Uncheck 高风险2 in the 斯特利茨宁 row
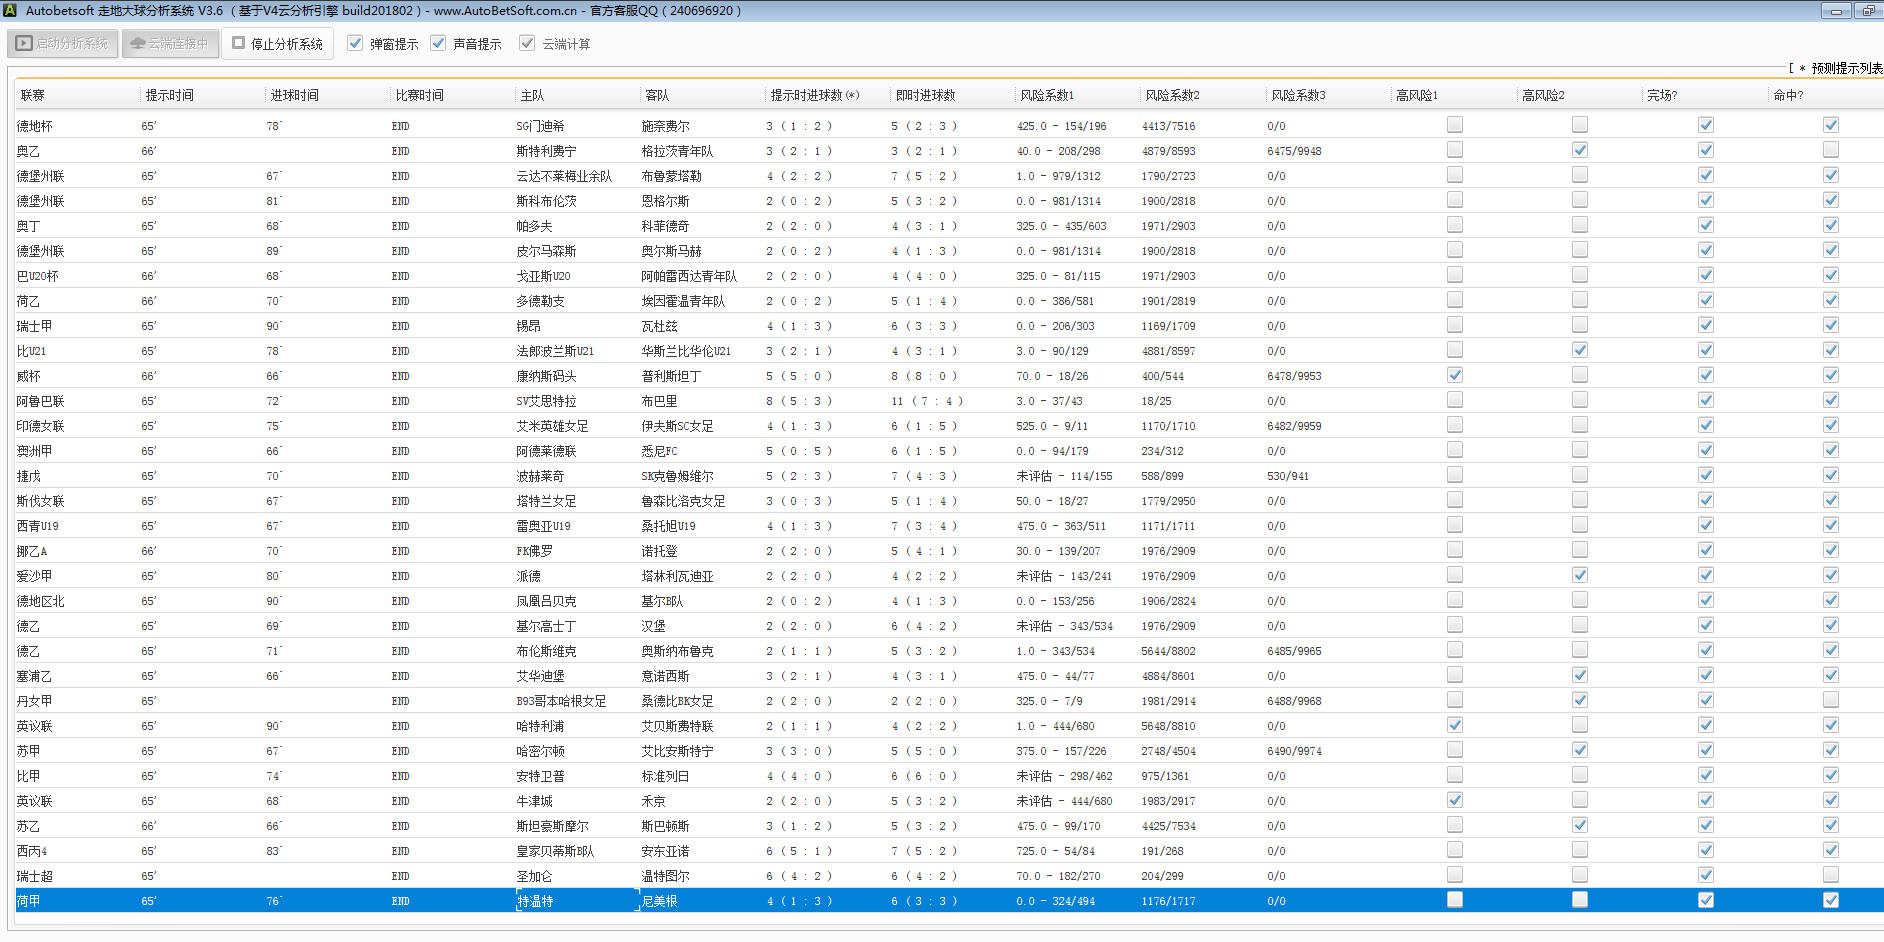This screenshot has height=942, width=1884. [1580, 150]
